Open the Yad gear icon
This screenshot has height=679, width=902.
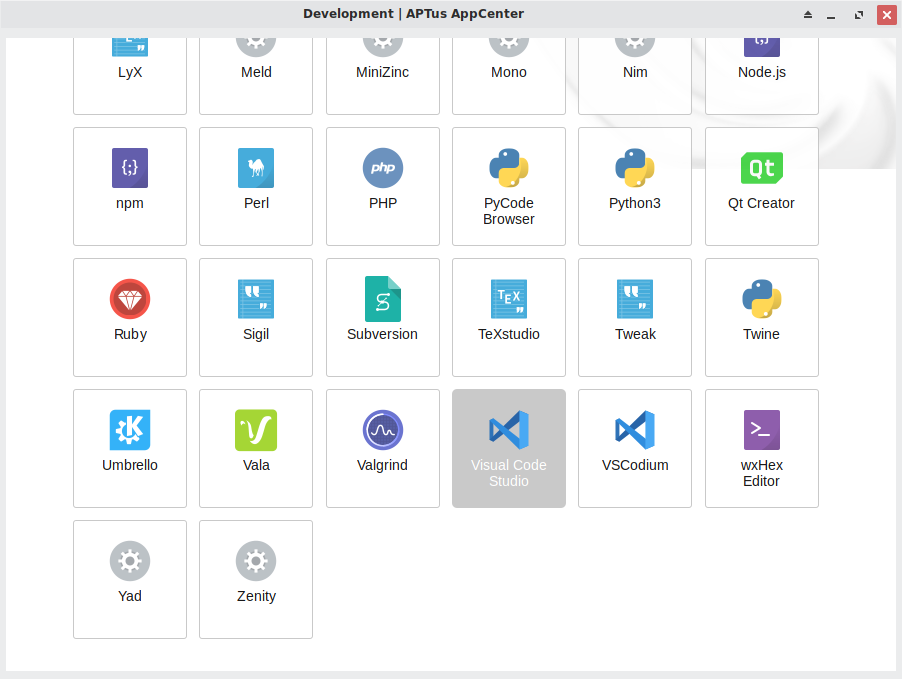130,561
